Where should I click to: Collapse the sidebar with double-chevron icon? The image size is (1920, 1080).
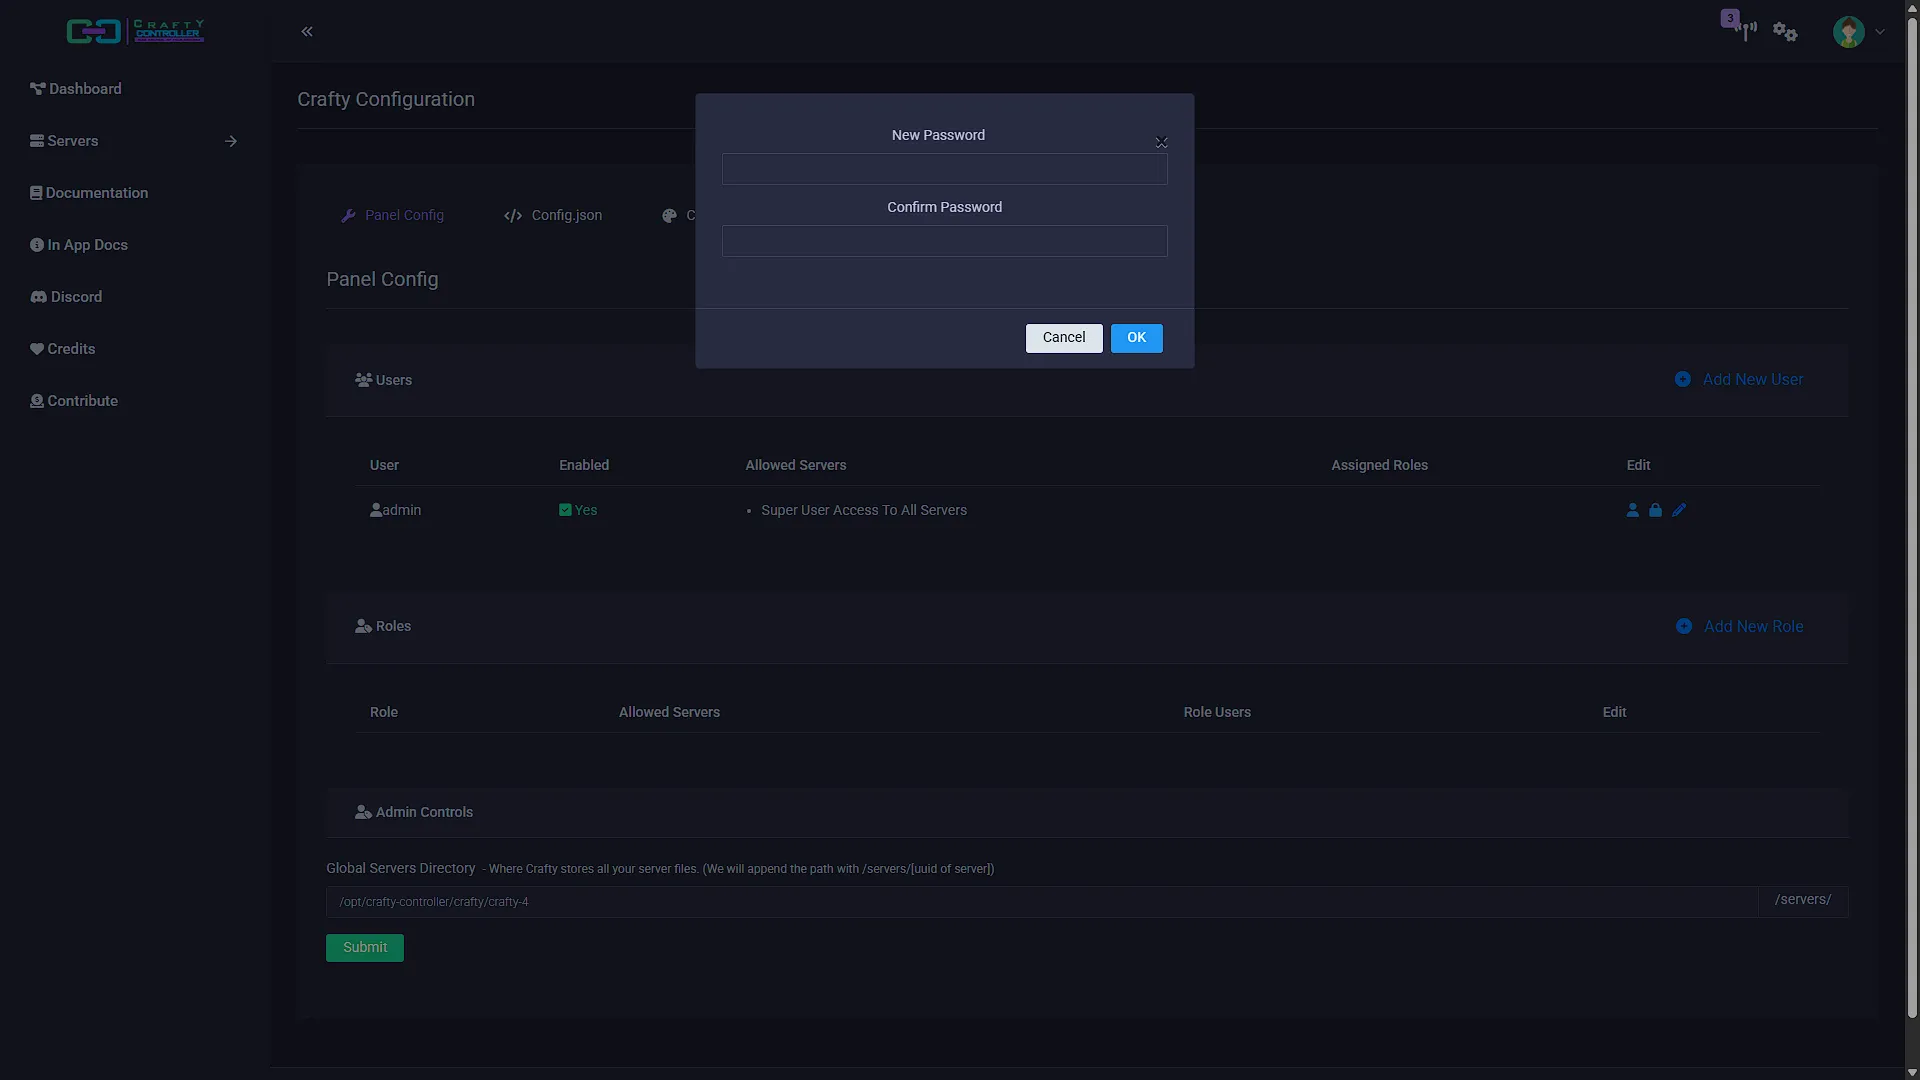[x=307, y=32]
